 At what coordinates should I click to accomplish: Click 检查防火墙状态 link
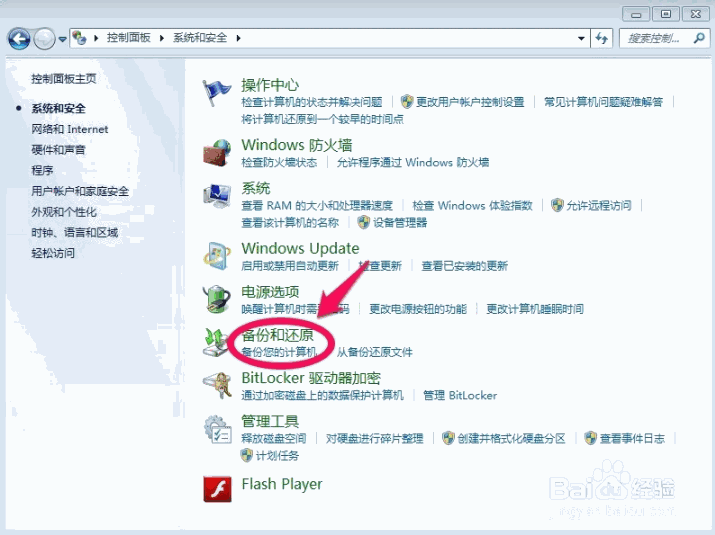[279, 162]
